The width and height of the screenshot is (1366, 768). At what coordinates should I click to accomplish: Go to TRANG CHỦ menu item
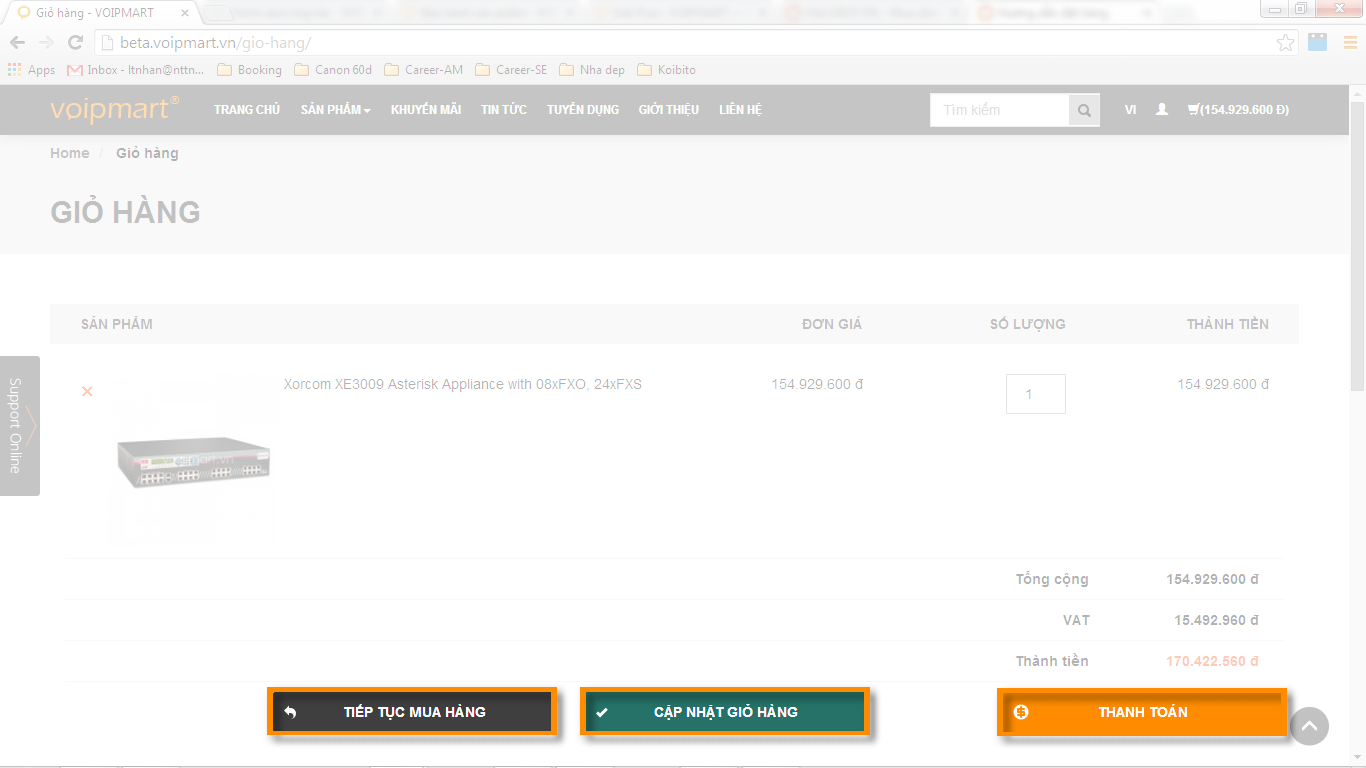click(247, 110)
